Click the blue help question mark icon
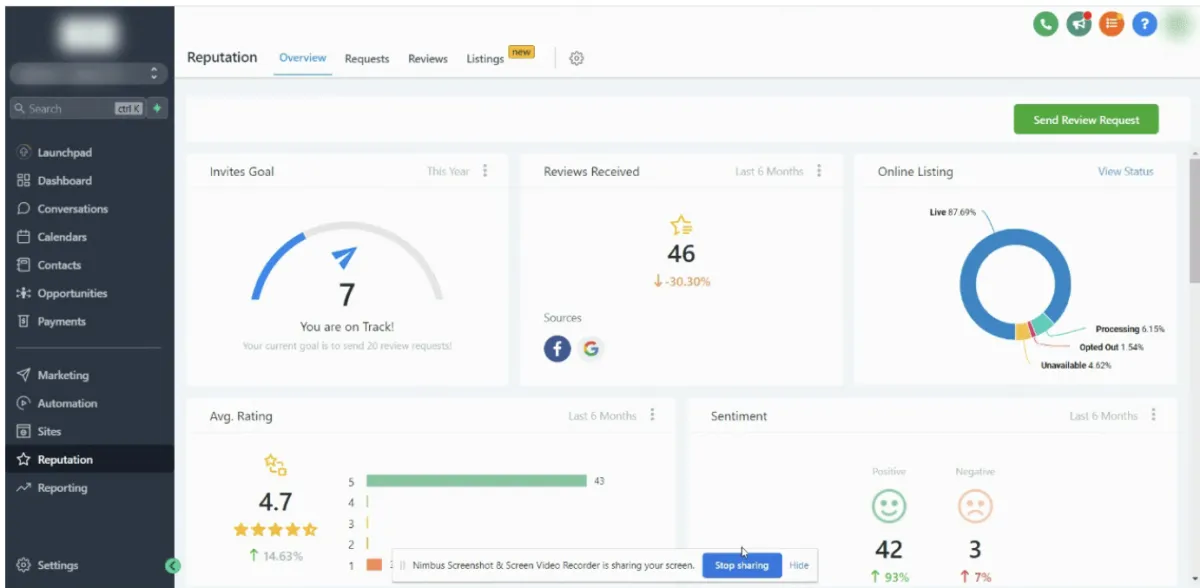 (1144, 24)
